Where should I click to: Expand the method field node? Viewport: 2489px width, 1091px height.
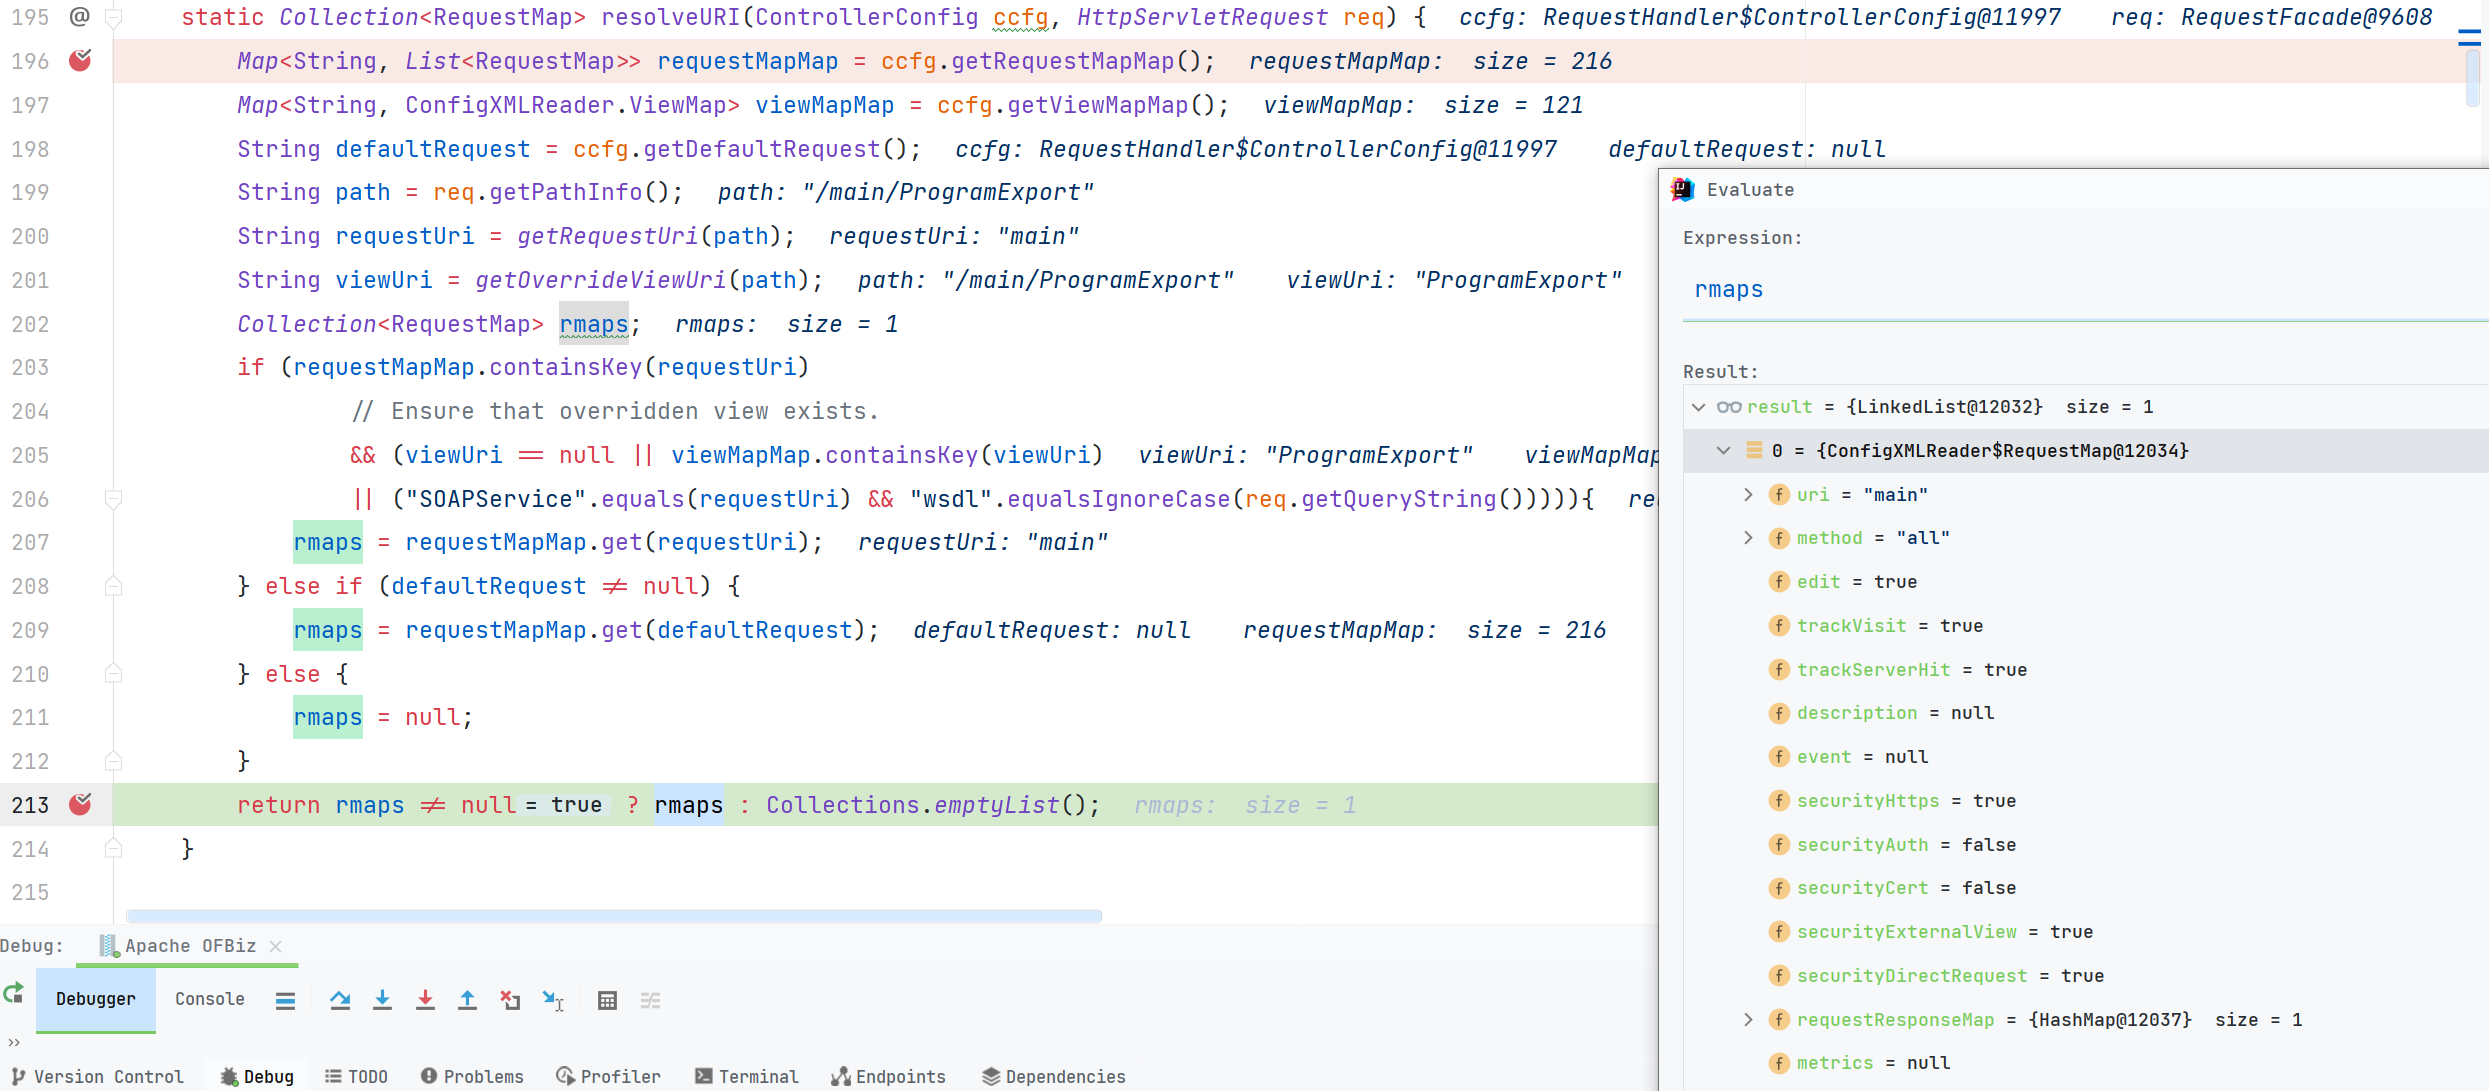pos(1748,538)
